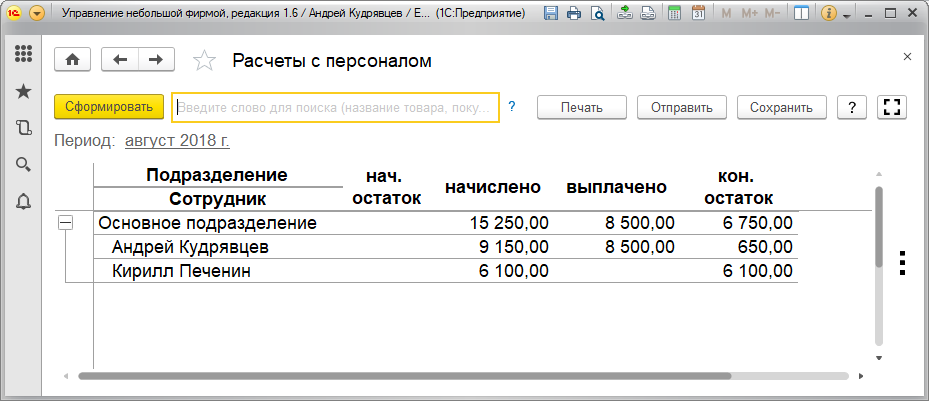929x401 pixels.
Task: Click Сформировать button
Action: coord(109,107)
